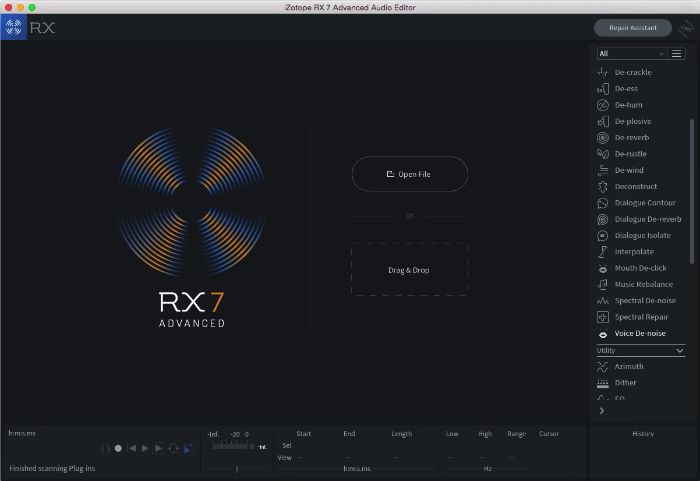Viewport: 700px width, 481px height.
Task: Click the Sel start time field
Action: [304, 445]
